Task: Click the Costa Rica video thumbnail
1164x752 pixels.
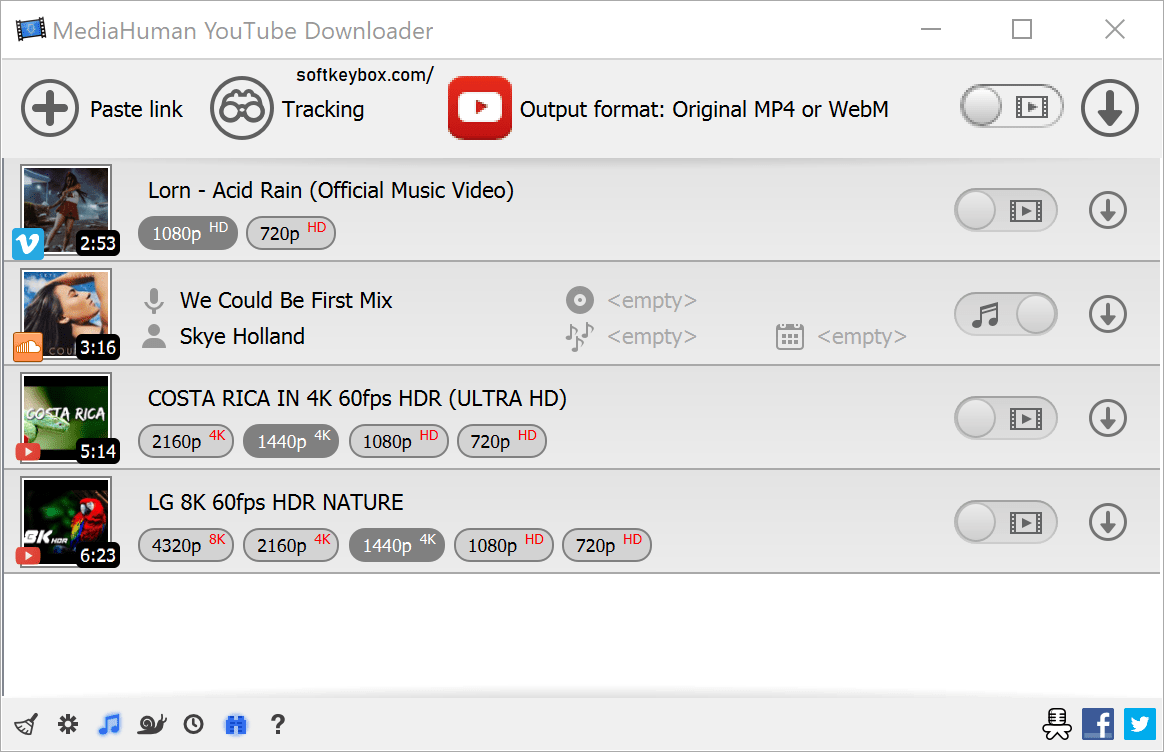Action: point(65,417)
